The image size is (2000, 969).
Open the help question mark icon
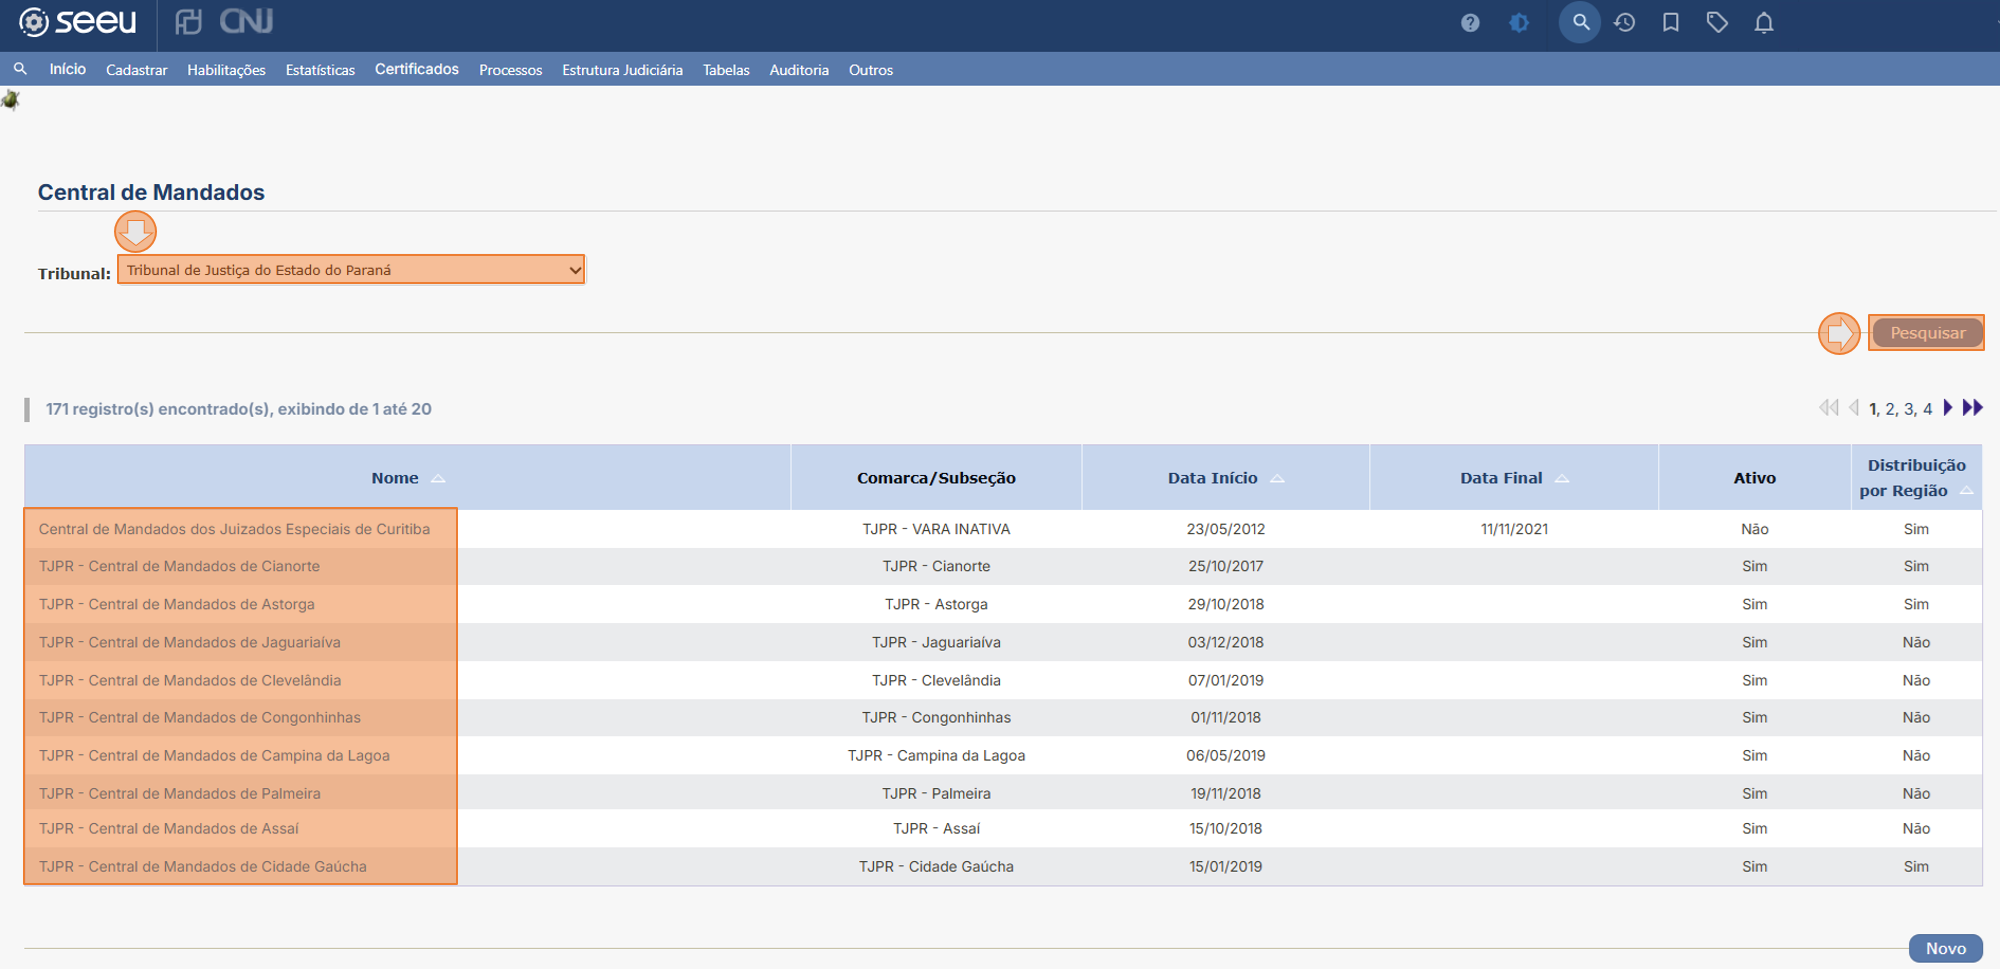coord(1470,22)
